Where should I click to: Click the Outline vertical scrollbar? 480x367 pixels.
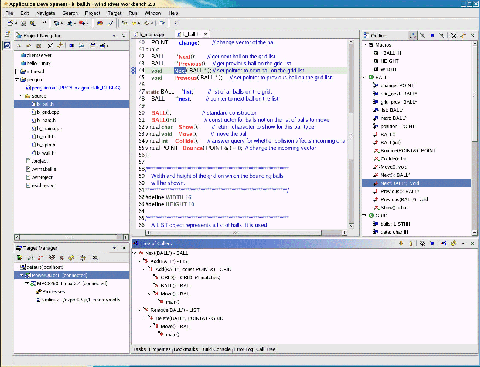(474, 138)
